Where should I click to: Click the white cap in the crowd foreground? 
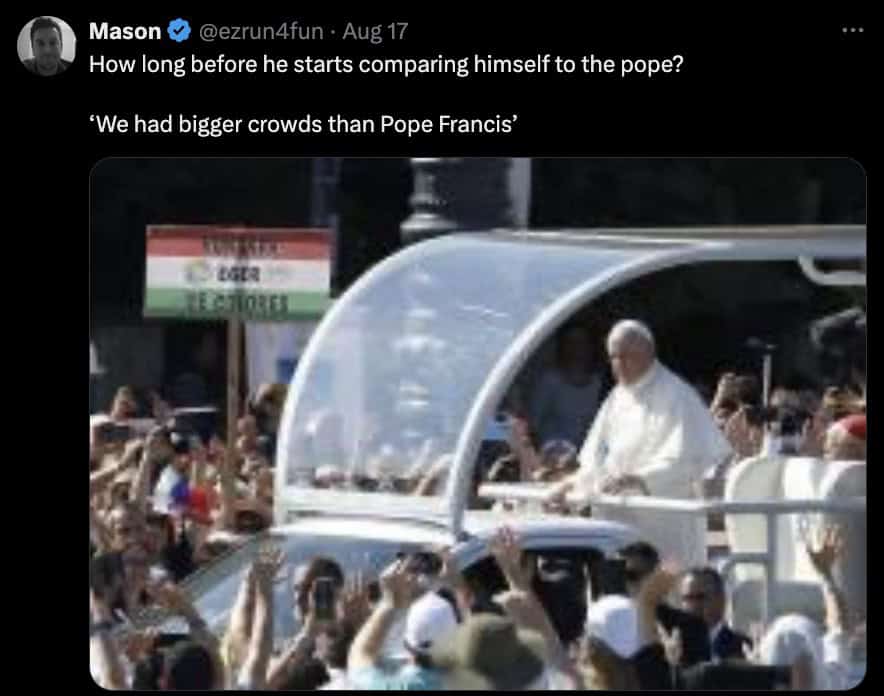click(431, 623)
